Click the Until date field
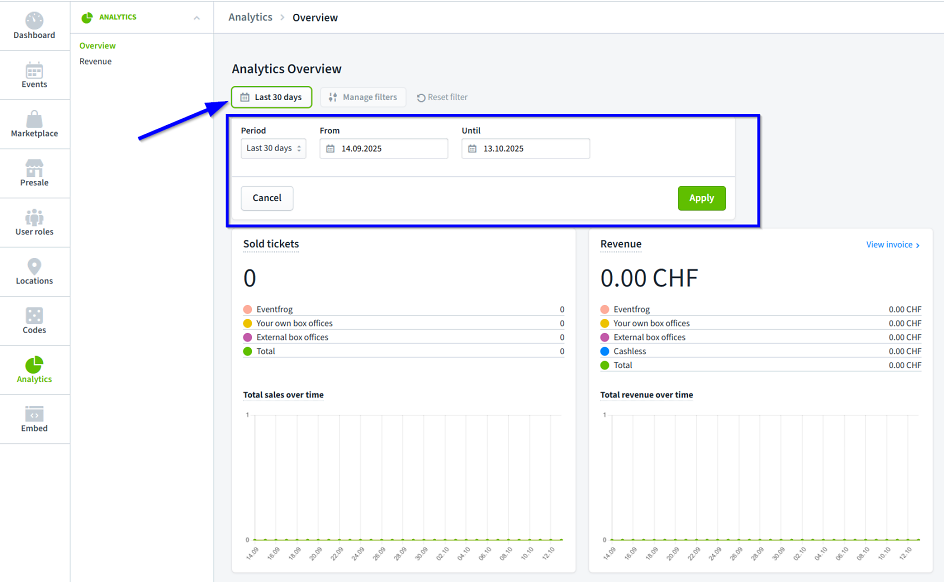Screen dimensions: 944x582 526,148
